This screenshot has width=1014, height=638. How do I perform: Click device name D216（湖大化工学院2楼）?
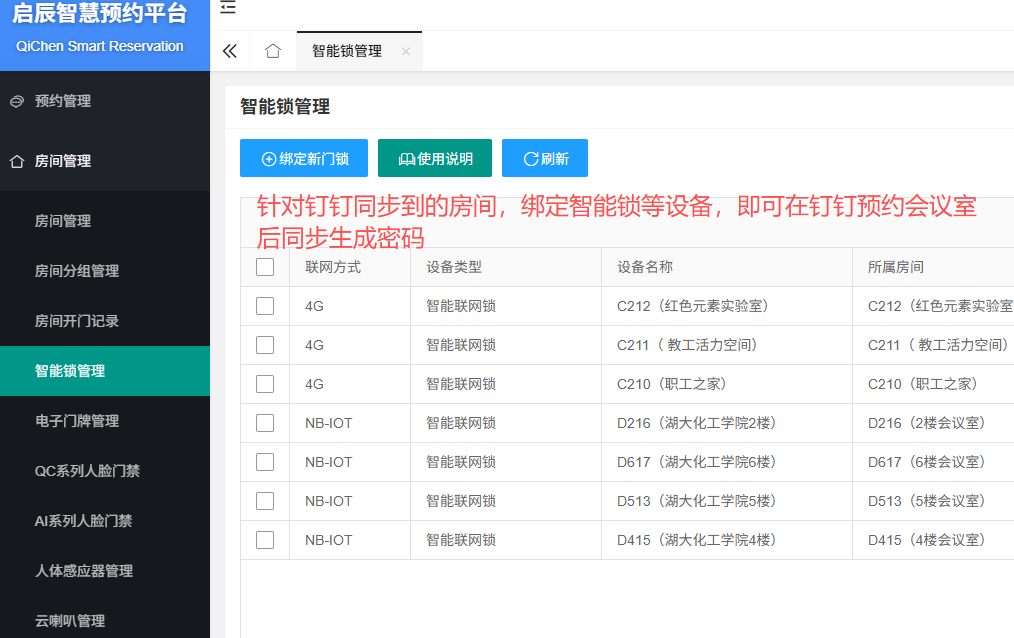coord(698,423)
